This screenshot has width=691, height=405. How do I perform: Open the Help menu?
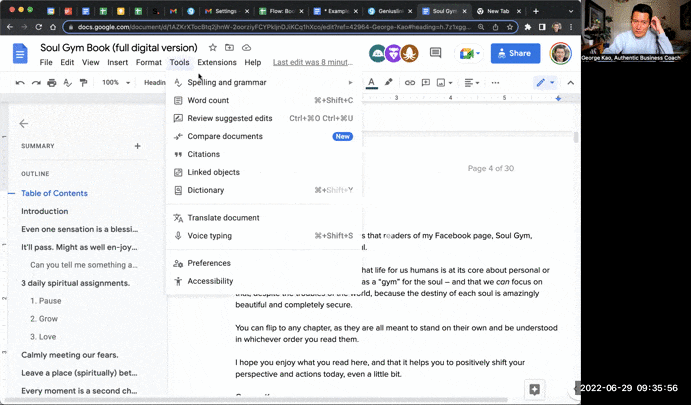click(253, 62)
